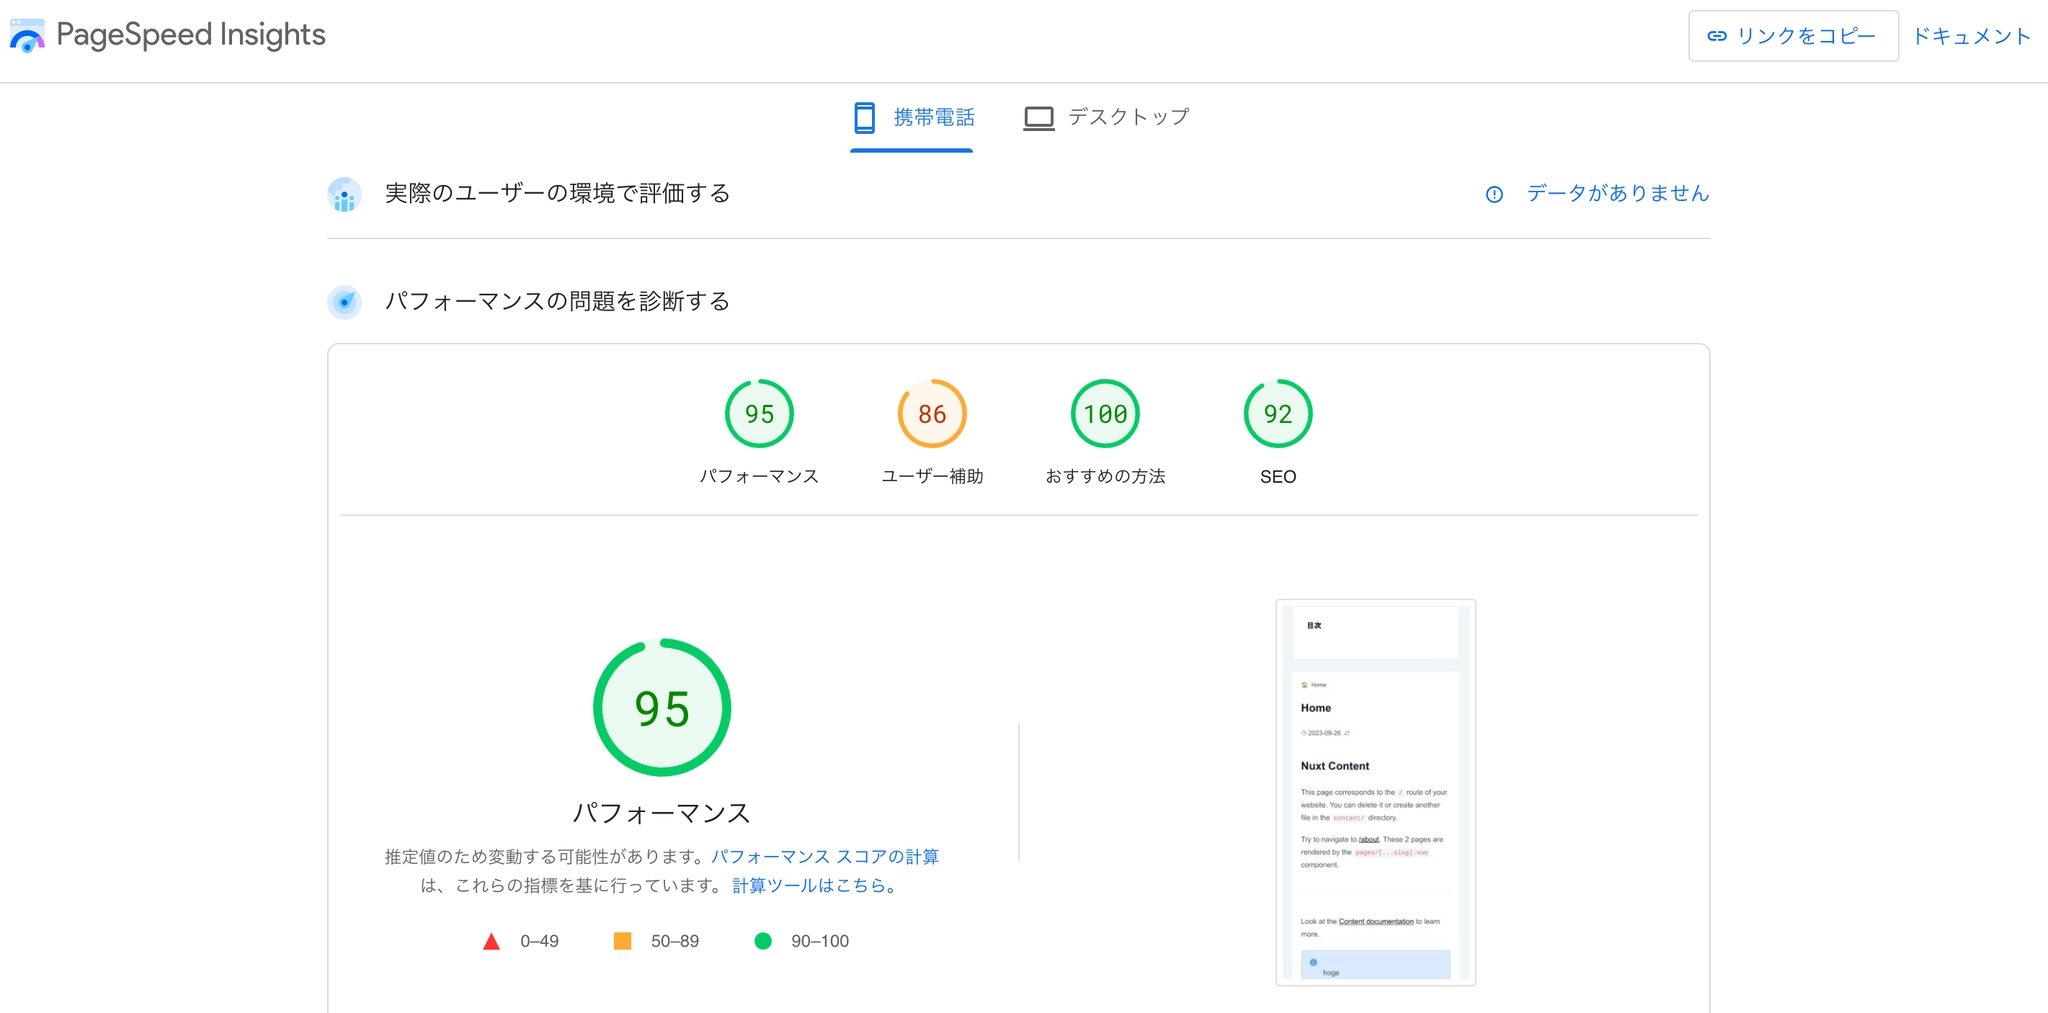Screen dimensions: 2048x1013
Task: Click the info icon beside データがありません
Action: point(1494,194)
